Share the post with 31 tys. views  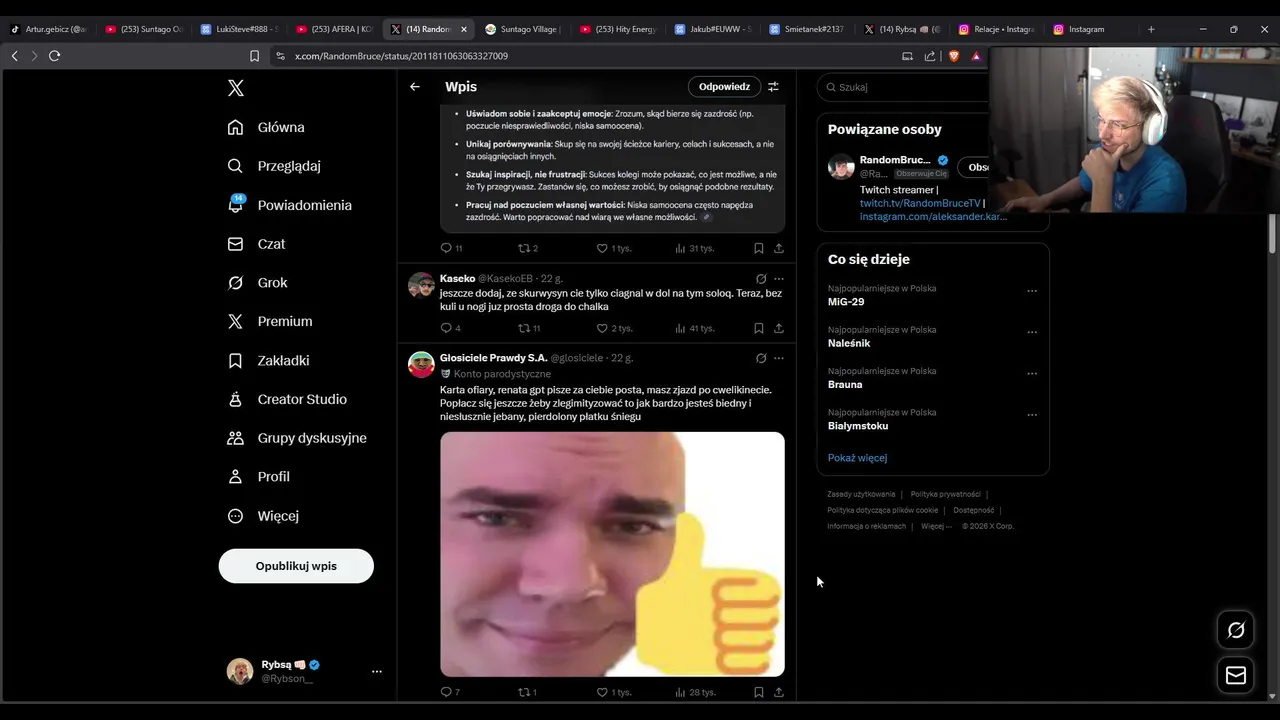[x=779, y=248]
